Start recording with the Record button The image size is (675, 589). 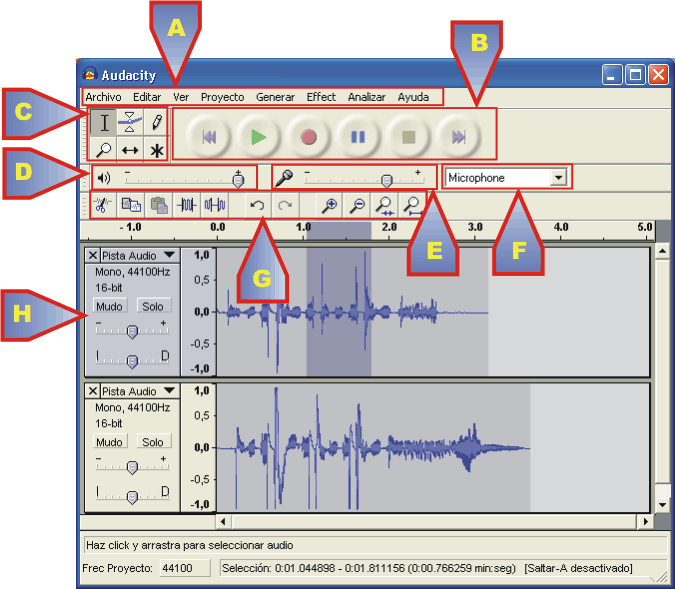tap(308, 137)
